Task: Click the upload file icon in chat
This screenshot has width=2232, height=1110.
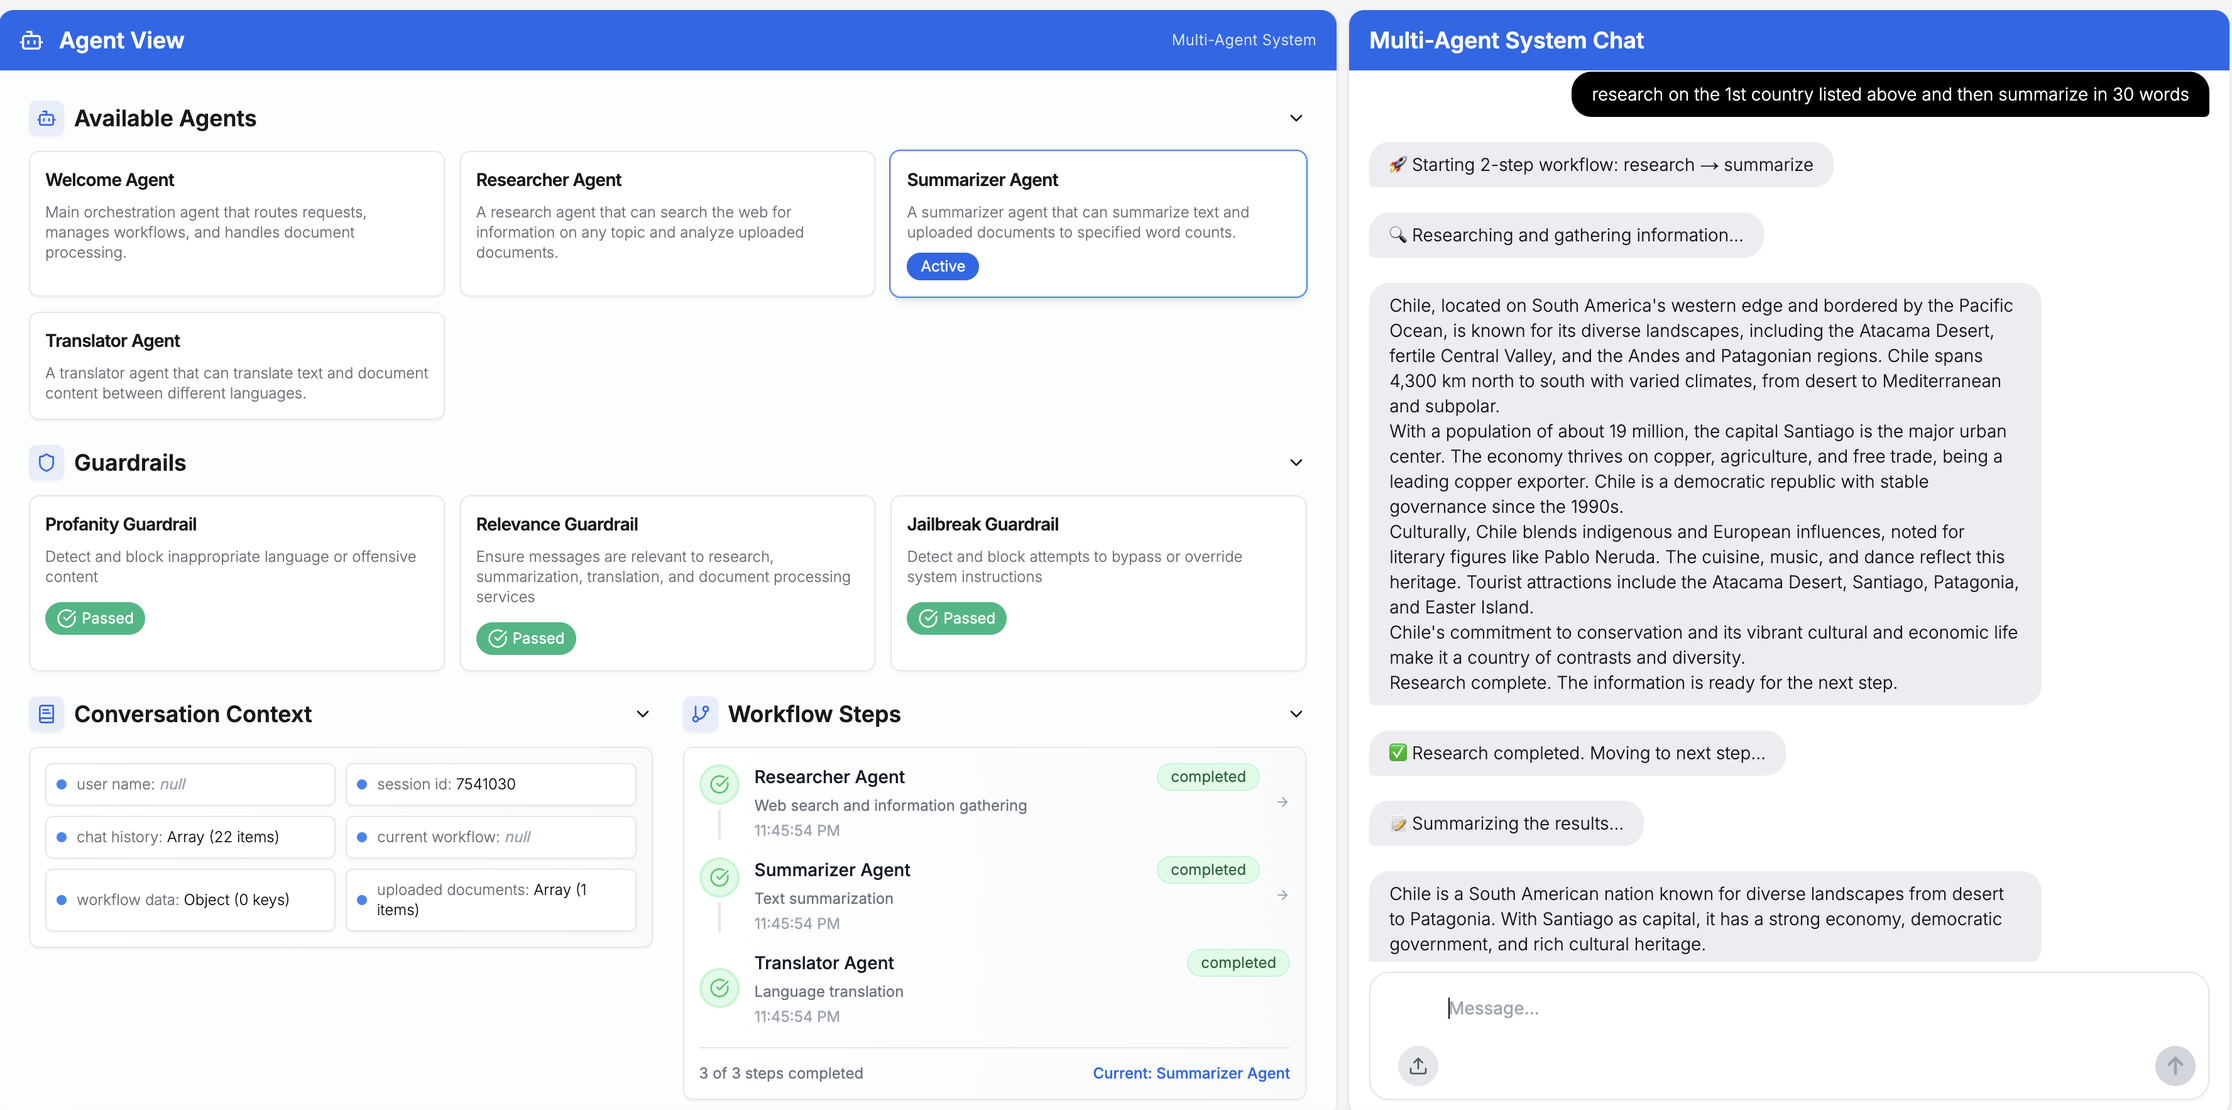Action: [x=1417, y=1066]
